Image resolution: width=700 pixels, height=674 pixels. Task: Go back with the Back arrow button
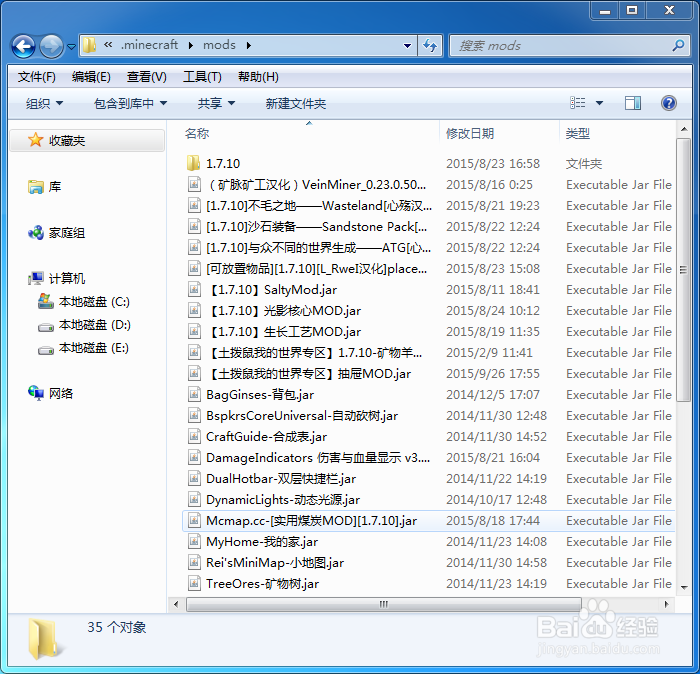tap(23, 46)
